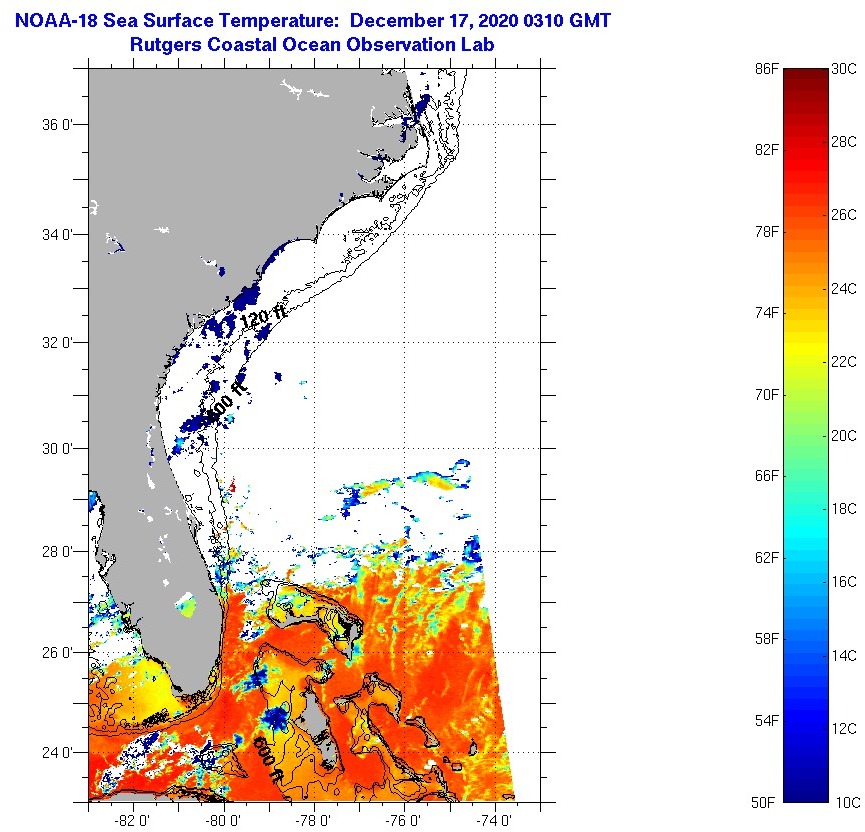
Task: Click the 26C legend label
Action: 844,215
